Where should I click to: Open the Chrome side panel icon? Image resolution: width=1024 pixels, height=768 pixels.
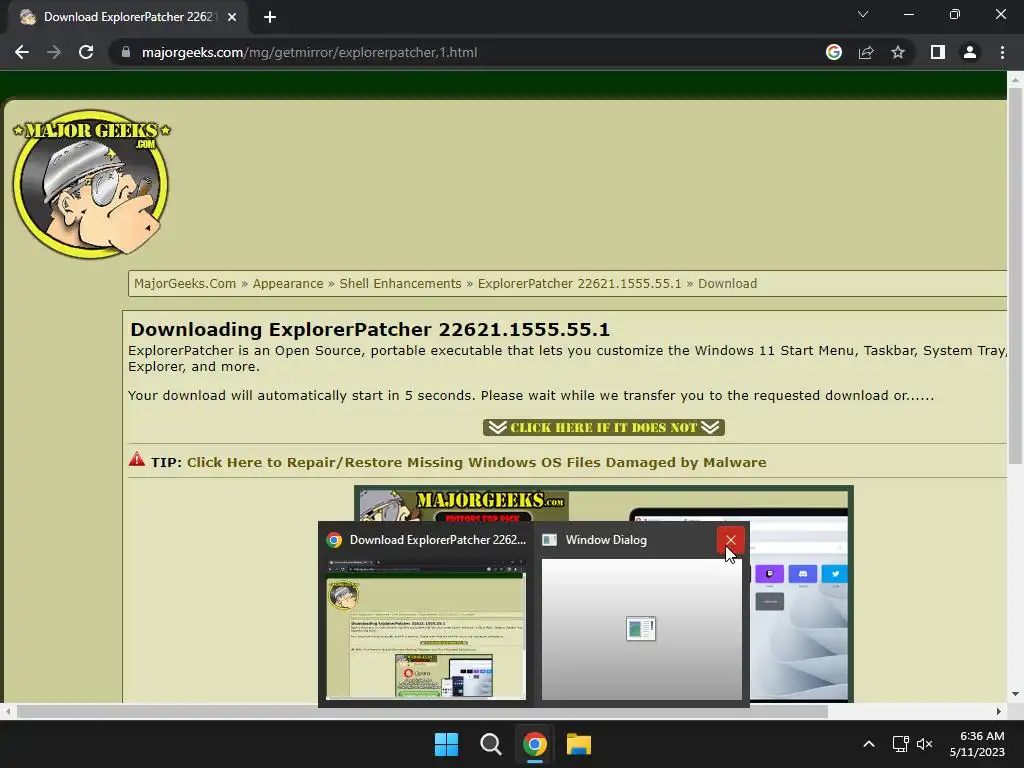938,52
